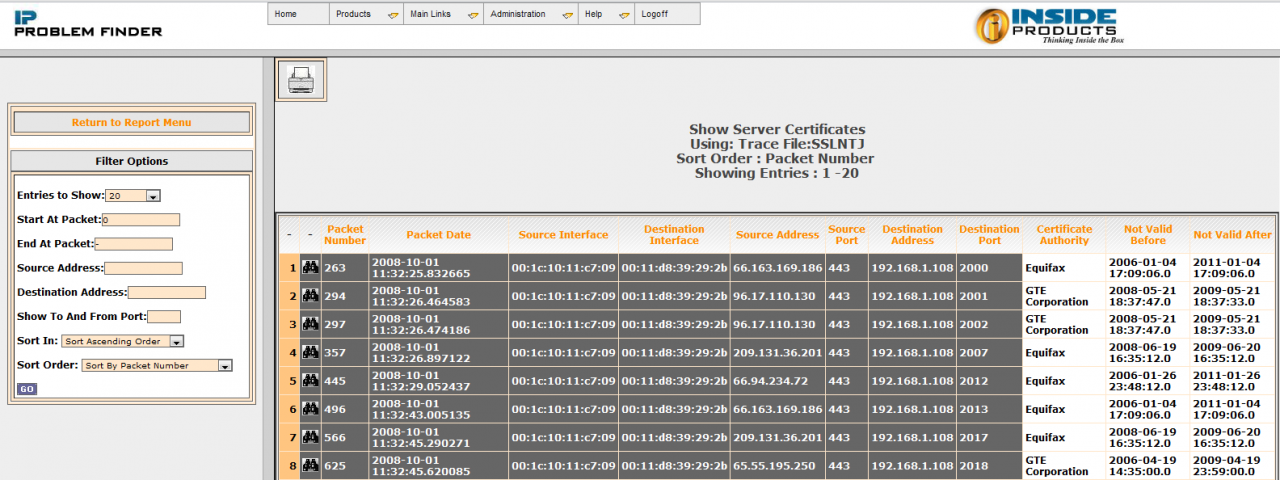The height and width of the screenshot is (480, 1280).
Task: Click Return to Report Menu link
Action: [131, 123]
